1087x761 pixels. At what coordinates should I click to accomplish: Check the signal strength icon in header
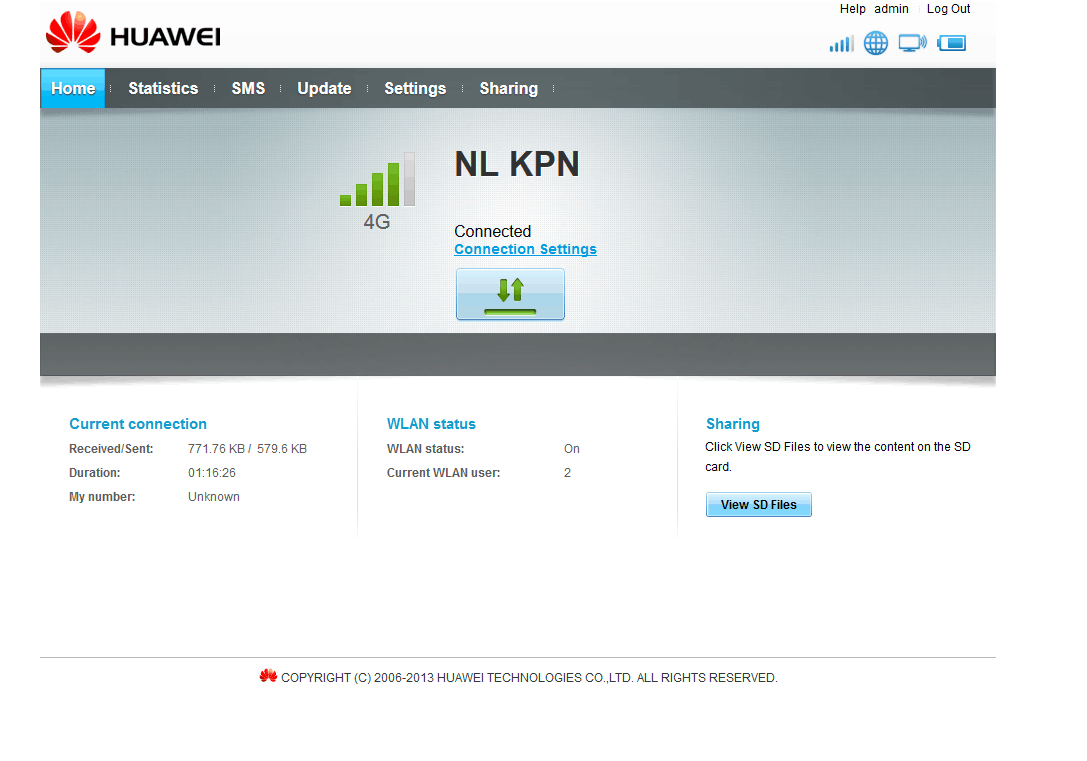tap(841, 44)
